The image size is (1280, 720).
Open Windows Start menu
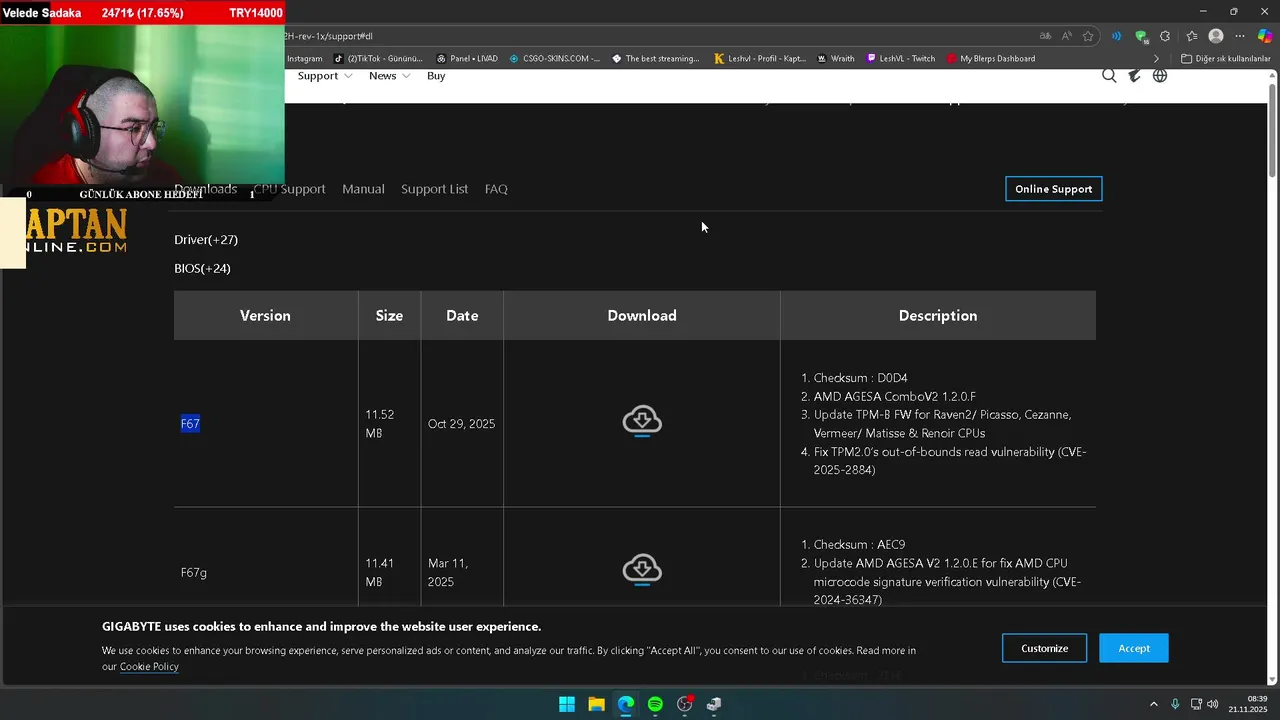(x=567, y=704)
